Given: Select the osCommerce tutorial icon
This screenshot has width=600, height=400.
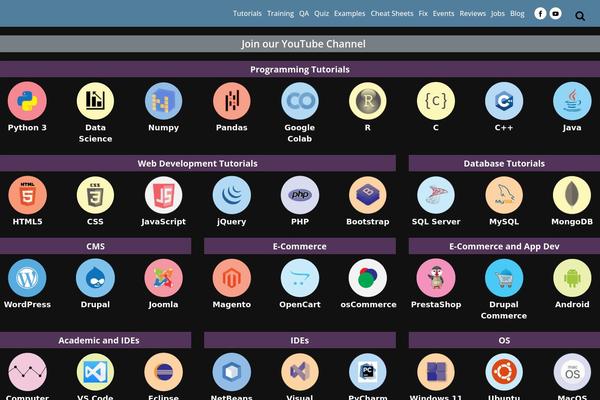Looking at the screenshot, I should (368, 278).
